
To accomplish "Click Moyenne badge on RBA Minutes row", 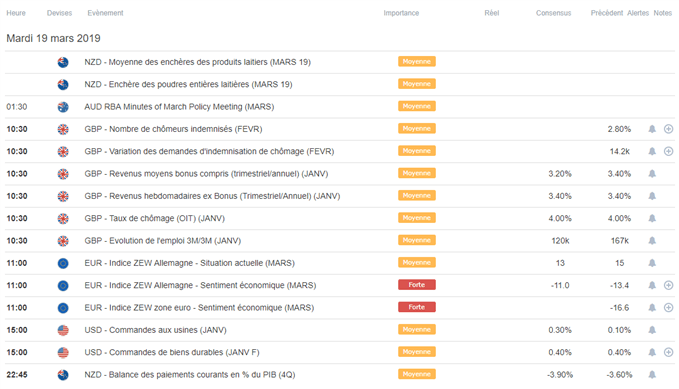I will tap(417, 106).
